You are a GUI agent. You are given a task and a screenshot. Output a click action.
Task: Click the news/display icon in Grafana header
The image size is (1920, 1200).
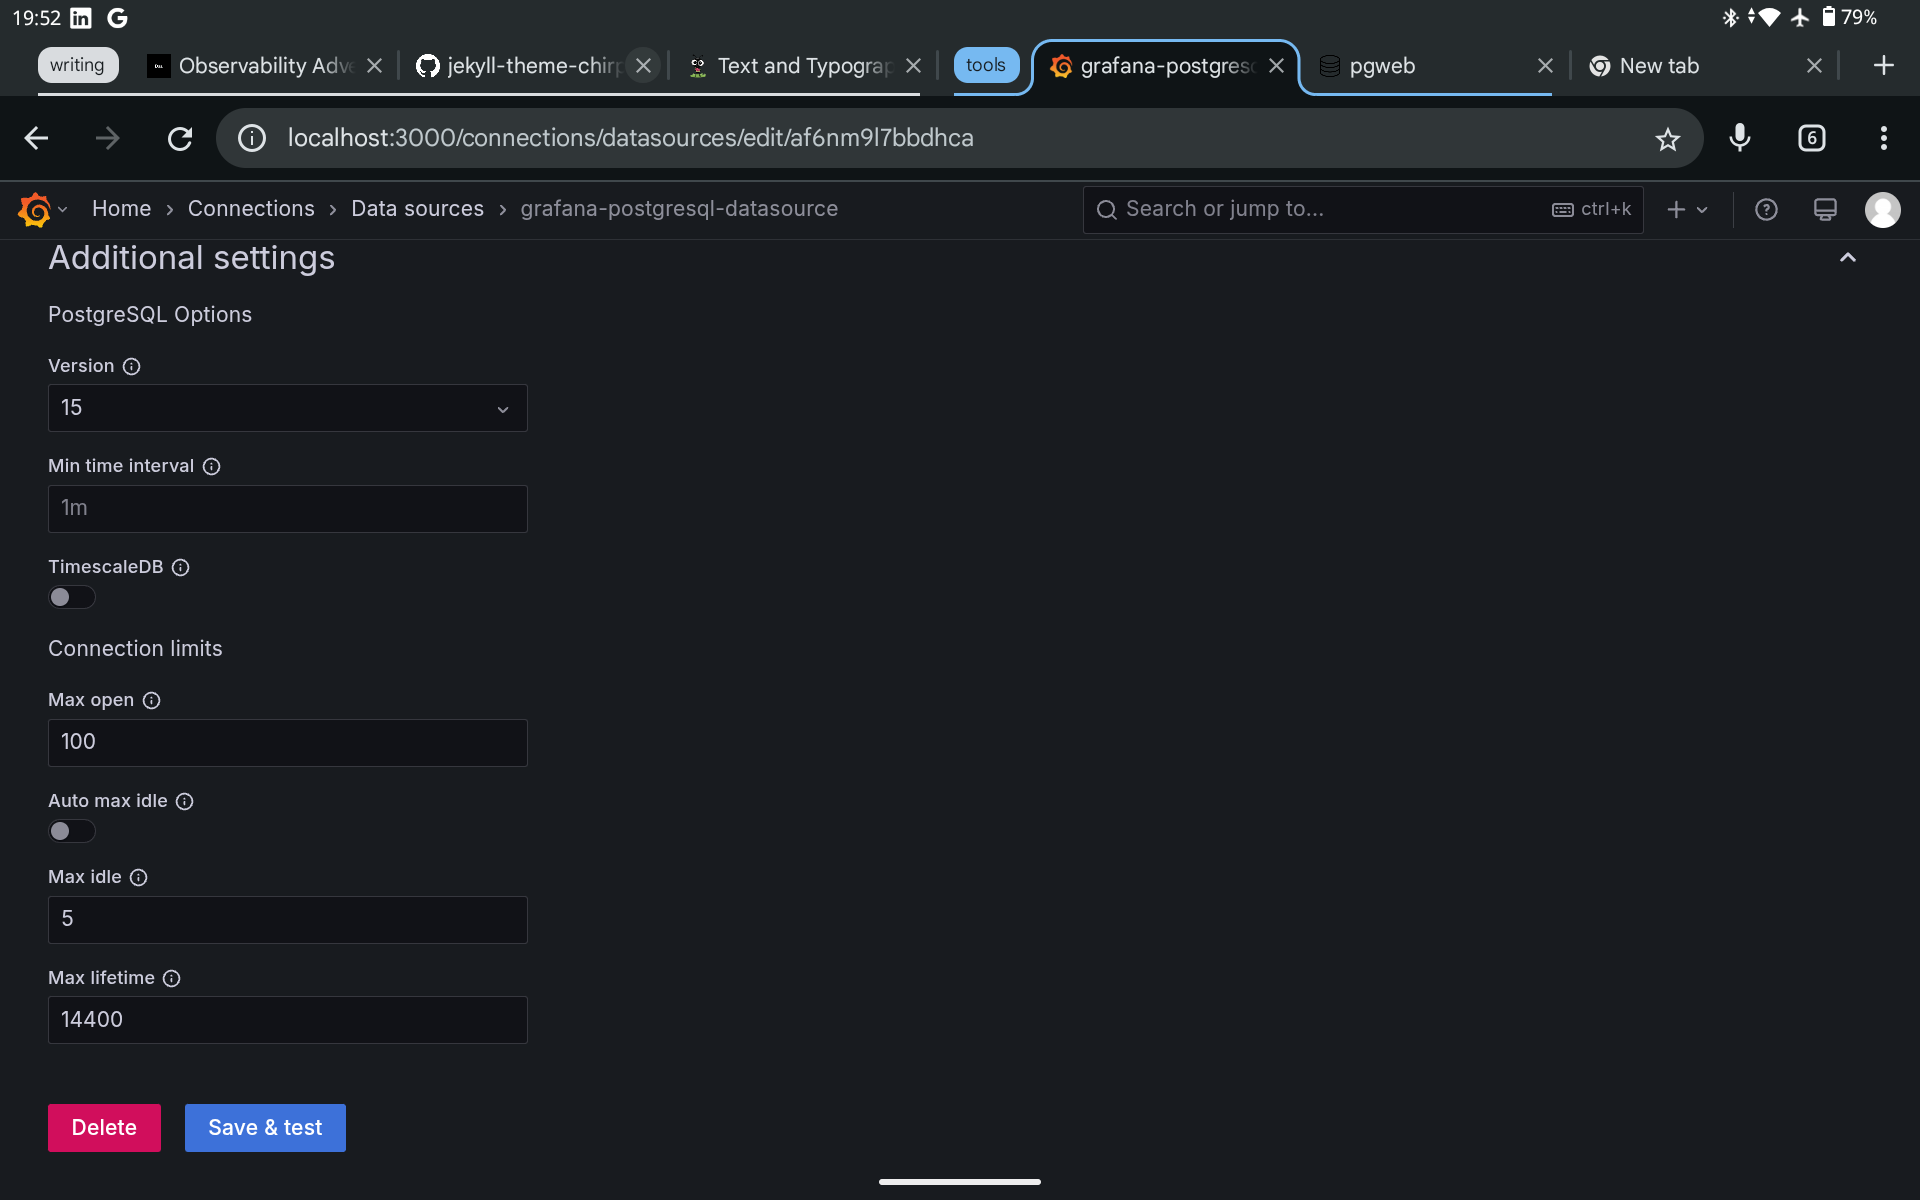tap(1825, 209)
